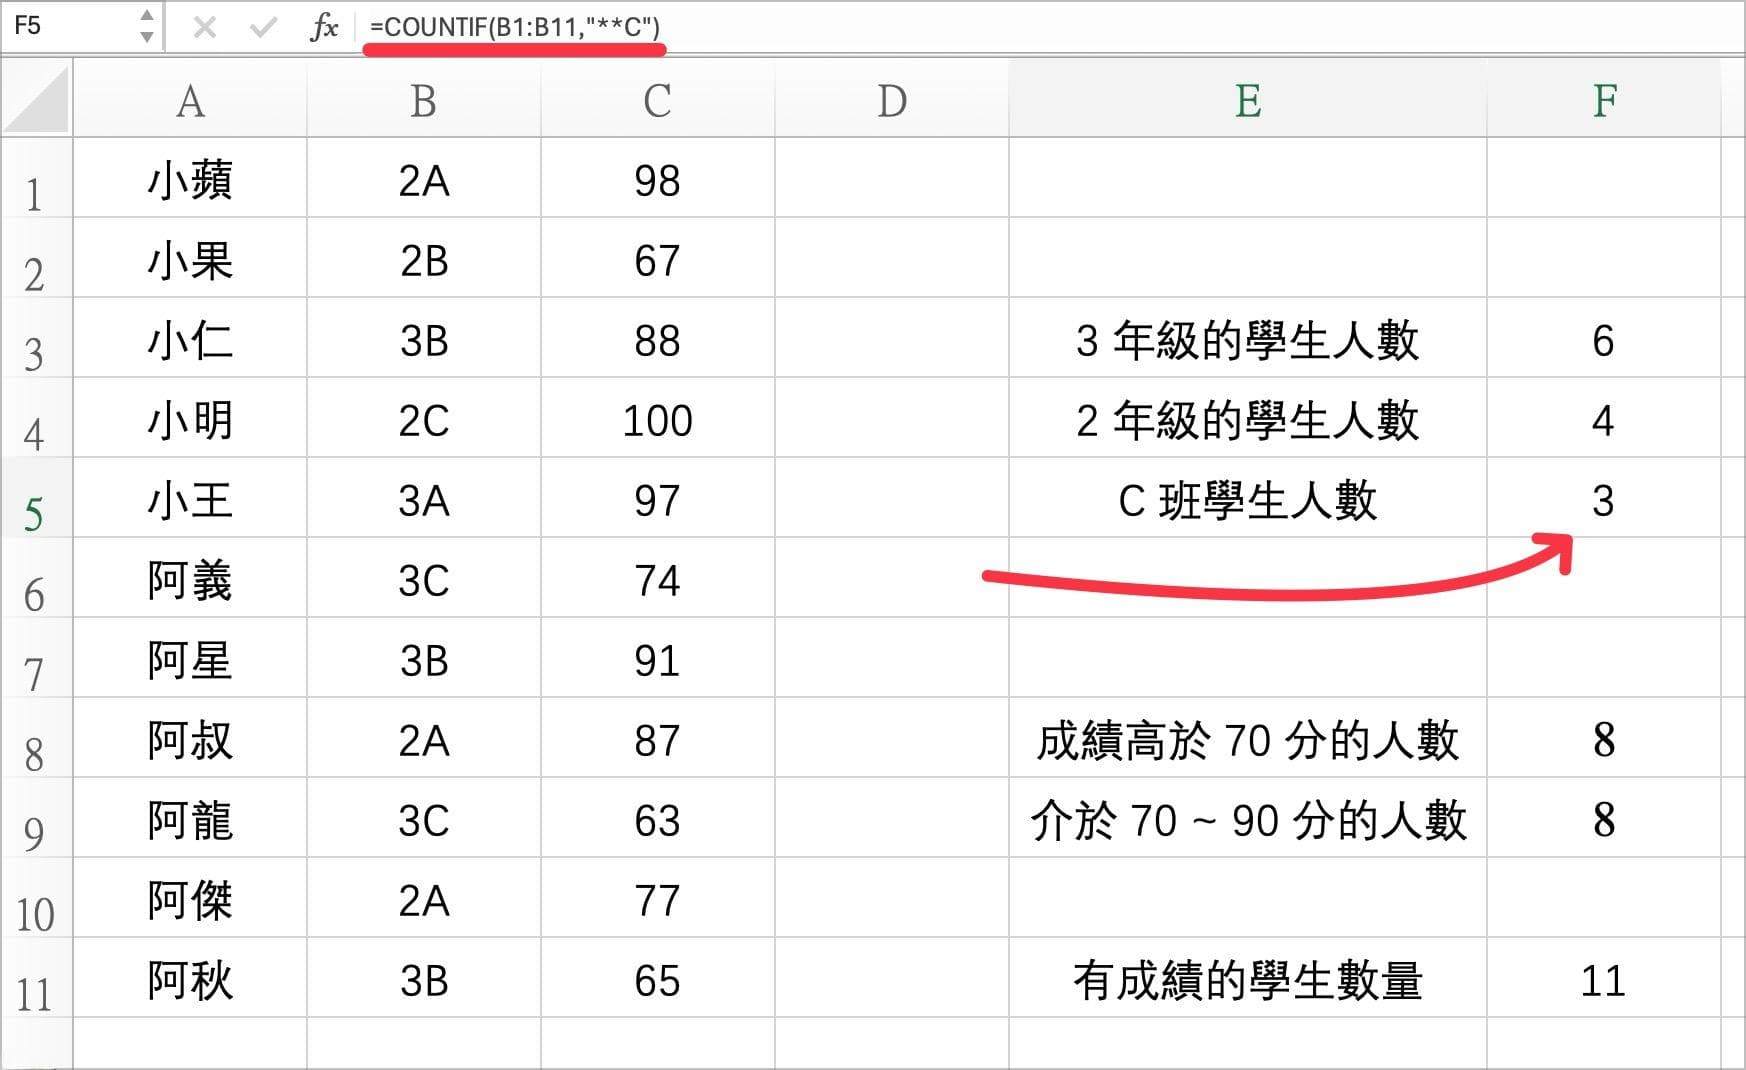Click the 3A class cell
The image size is (1746, 1070).
pyautogui.click(x=424, y=498)
